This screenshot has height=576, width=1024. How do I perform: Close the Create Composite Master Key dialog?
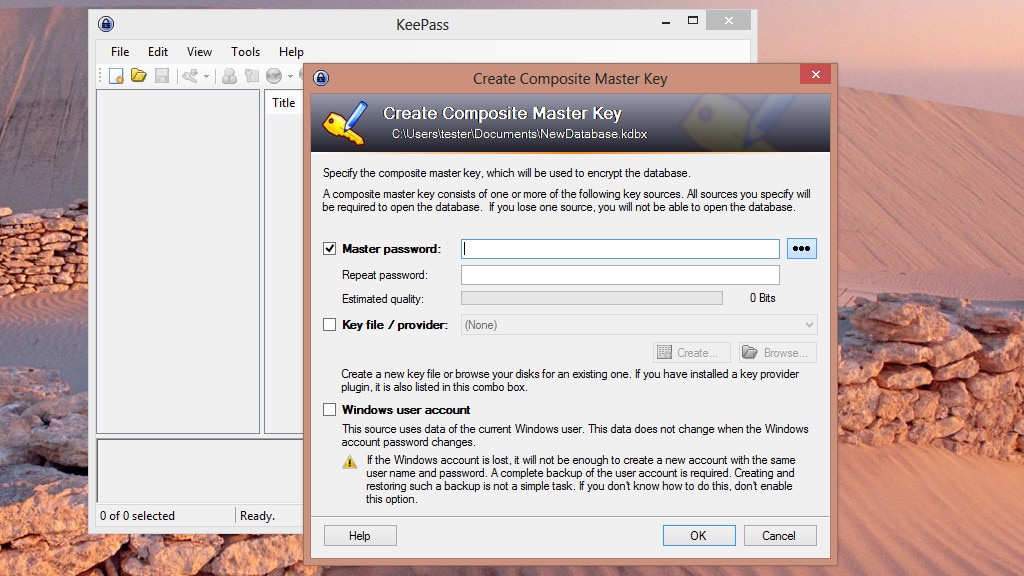click(x=816, y=74)
